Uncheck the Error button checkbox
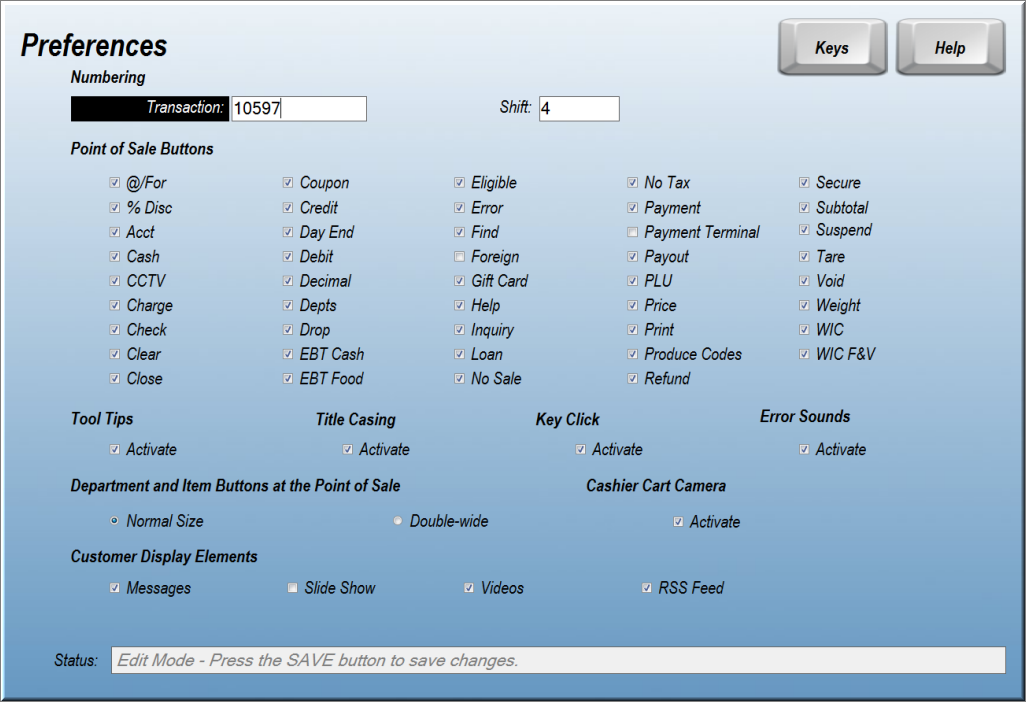Image resolution: width=1026 pixels, height=702 pixels. point(459,207)
